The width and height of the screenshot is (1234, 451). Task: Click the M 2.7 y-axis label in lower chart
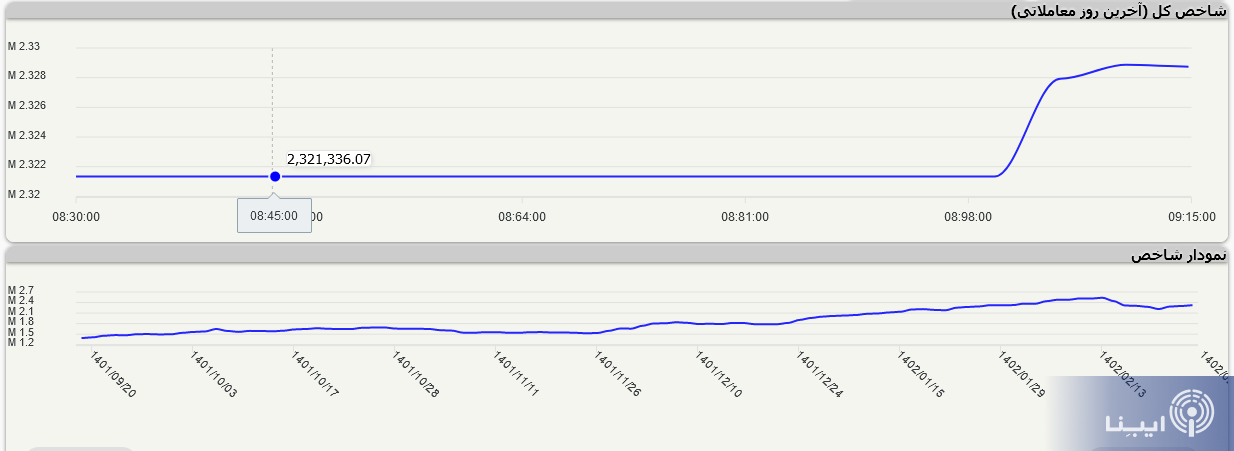point(21,290)
